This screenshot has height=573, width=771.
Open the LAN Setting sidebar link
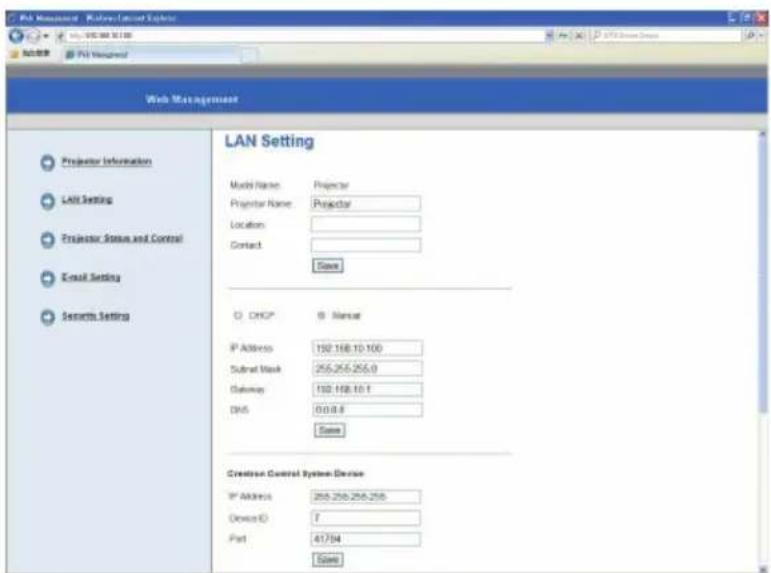tap(87, 200)
